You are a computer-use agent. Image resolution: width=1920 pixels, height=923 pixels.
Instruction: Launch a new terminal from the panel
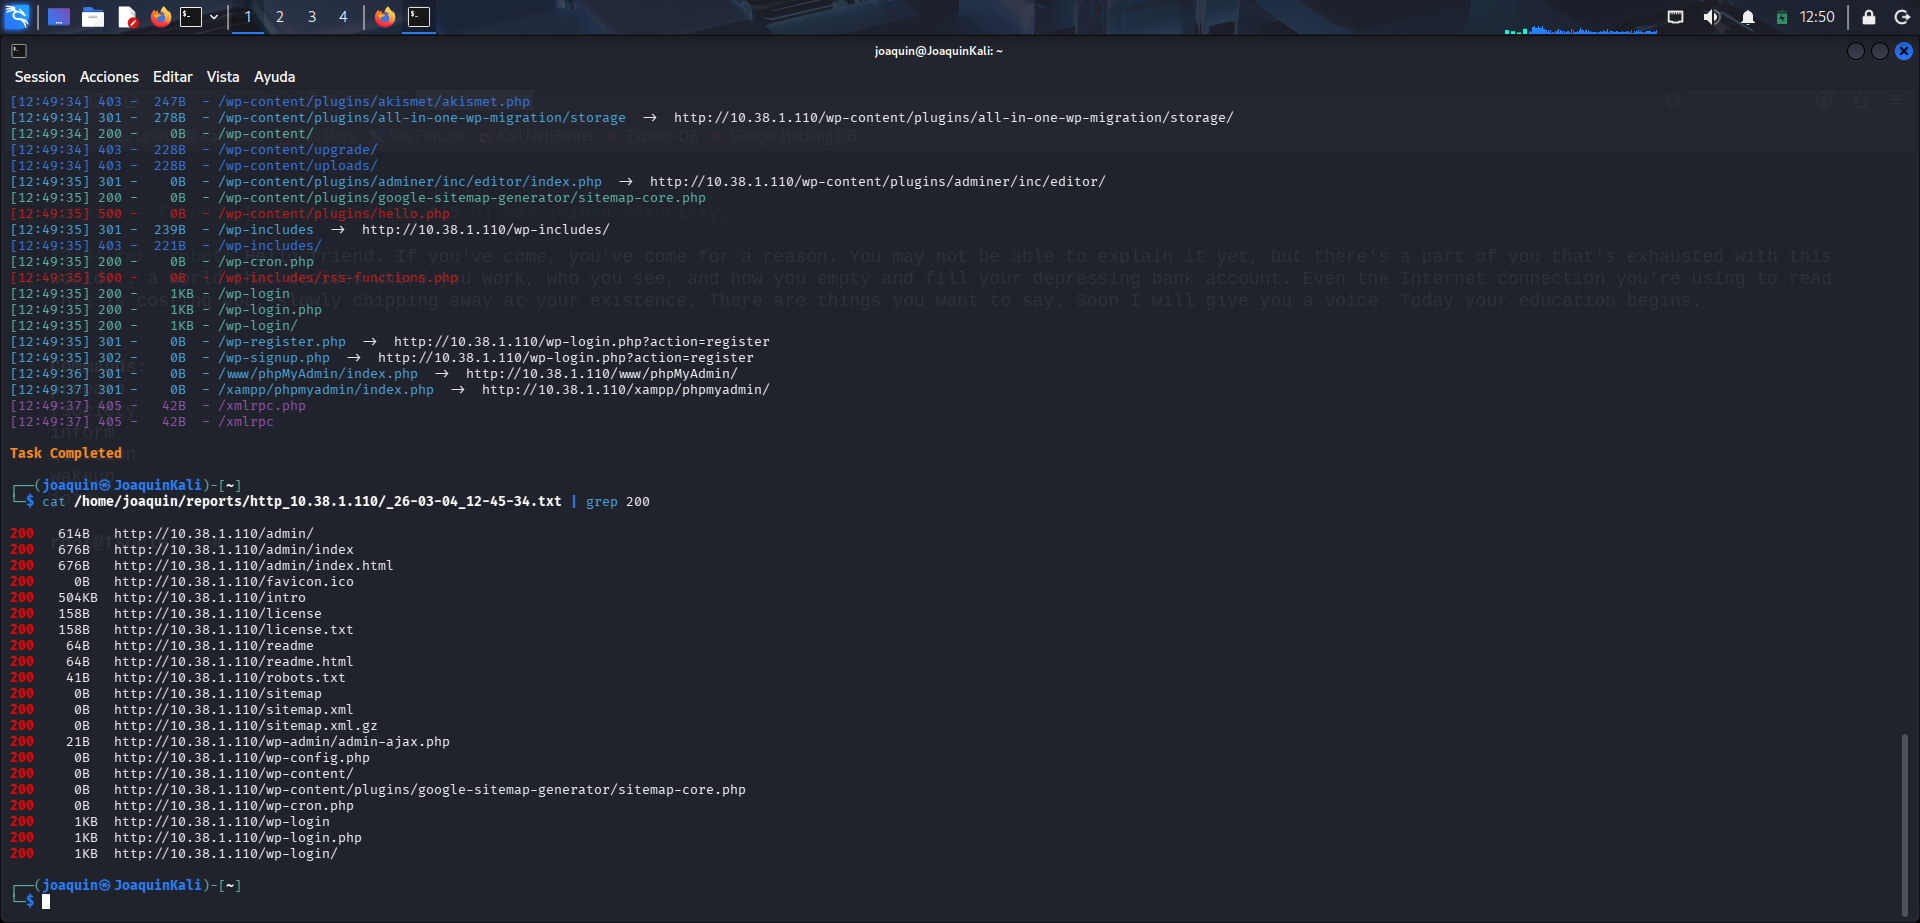tap(188, 15)
